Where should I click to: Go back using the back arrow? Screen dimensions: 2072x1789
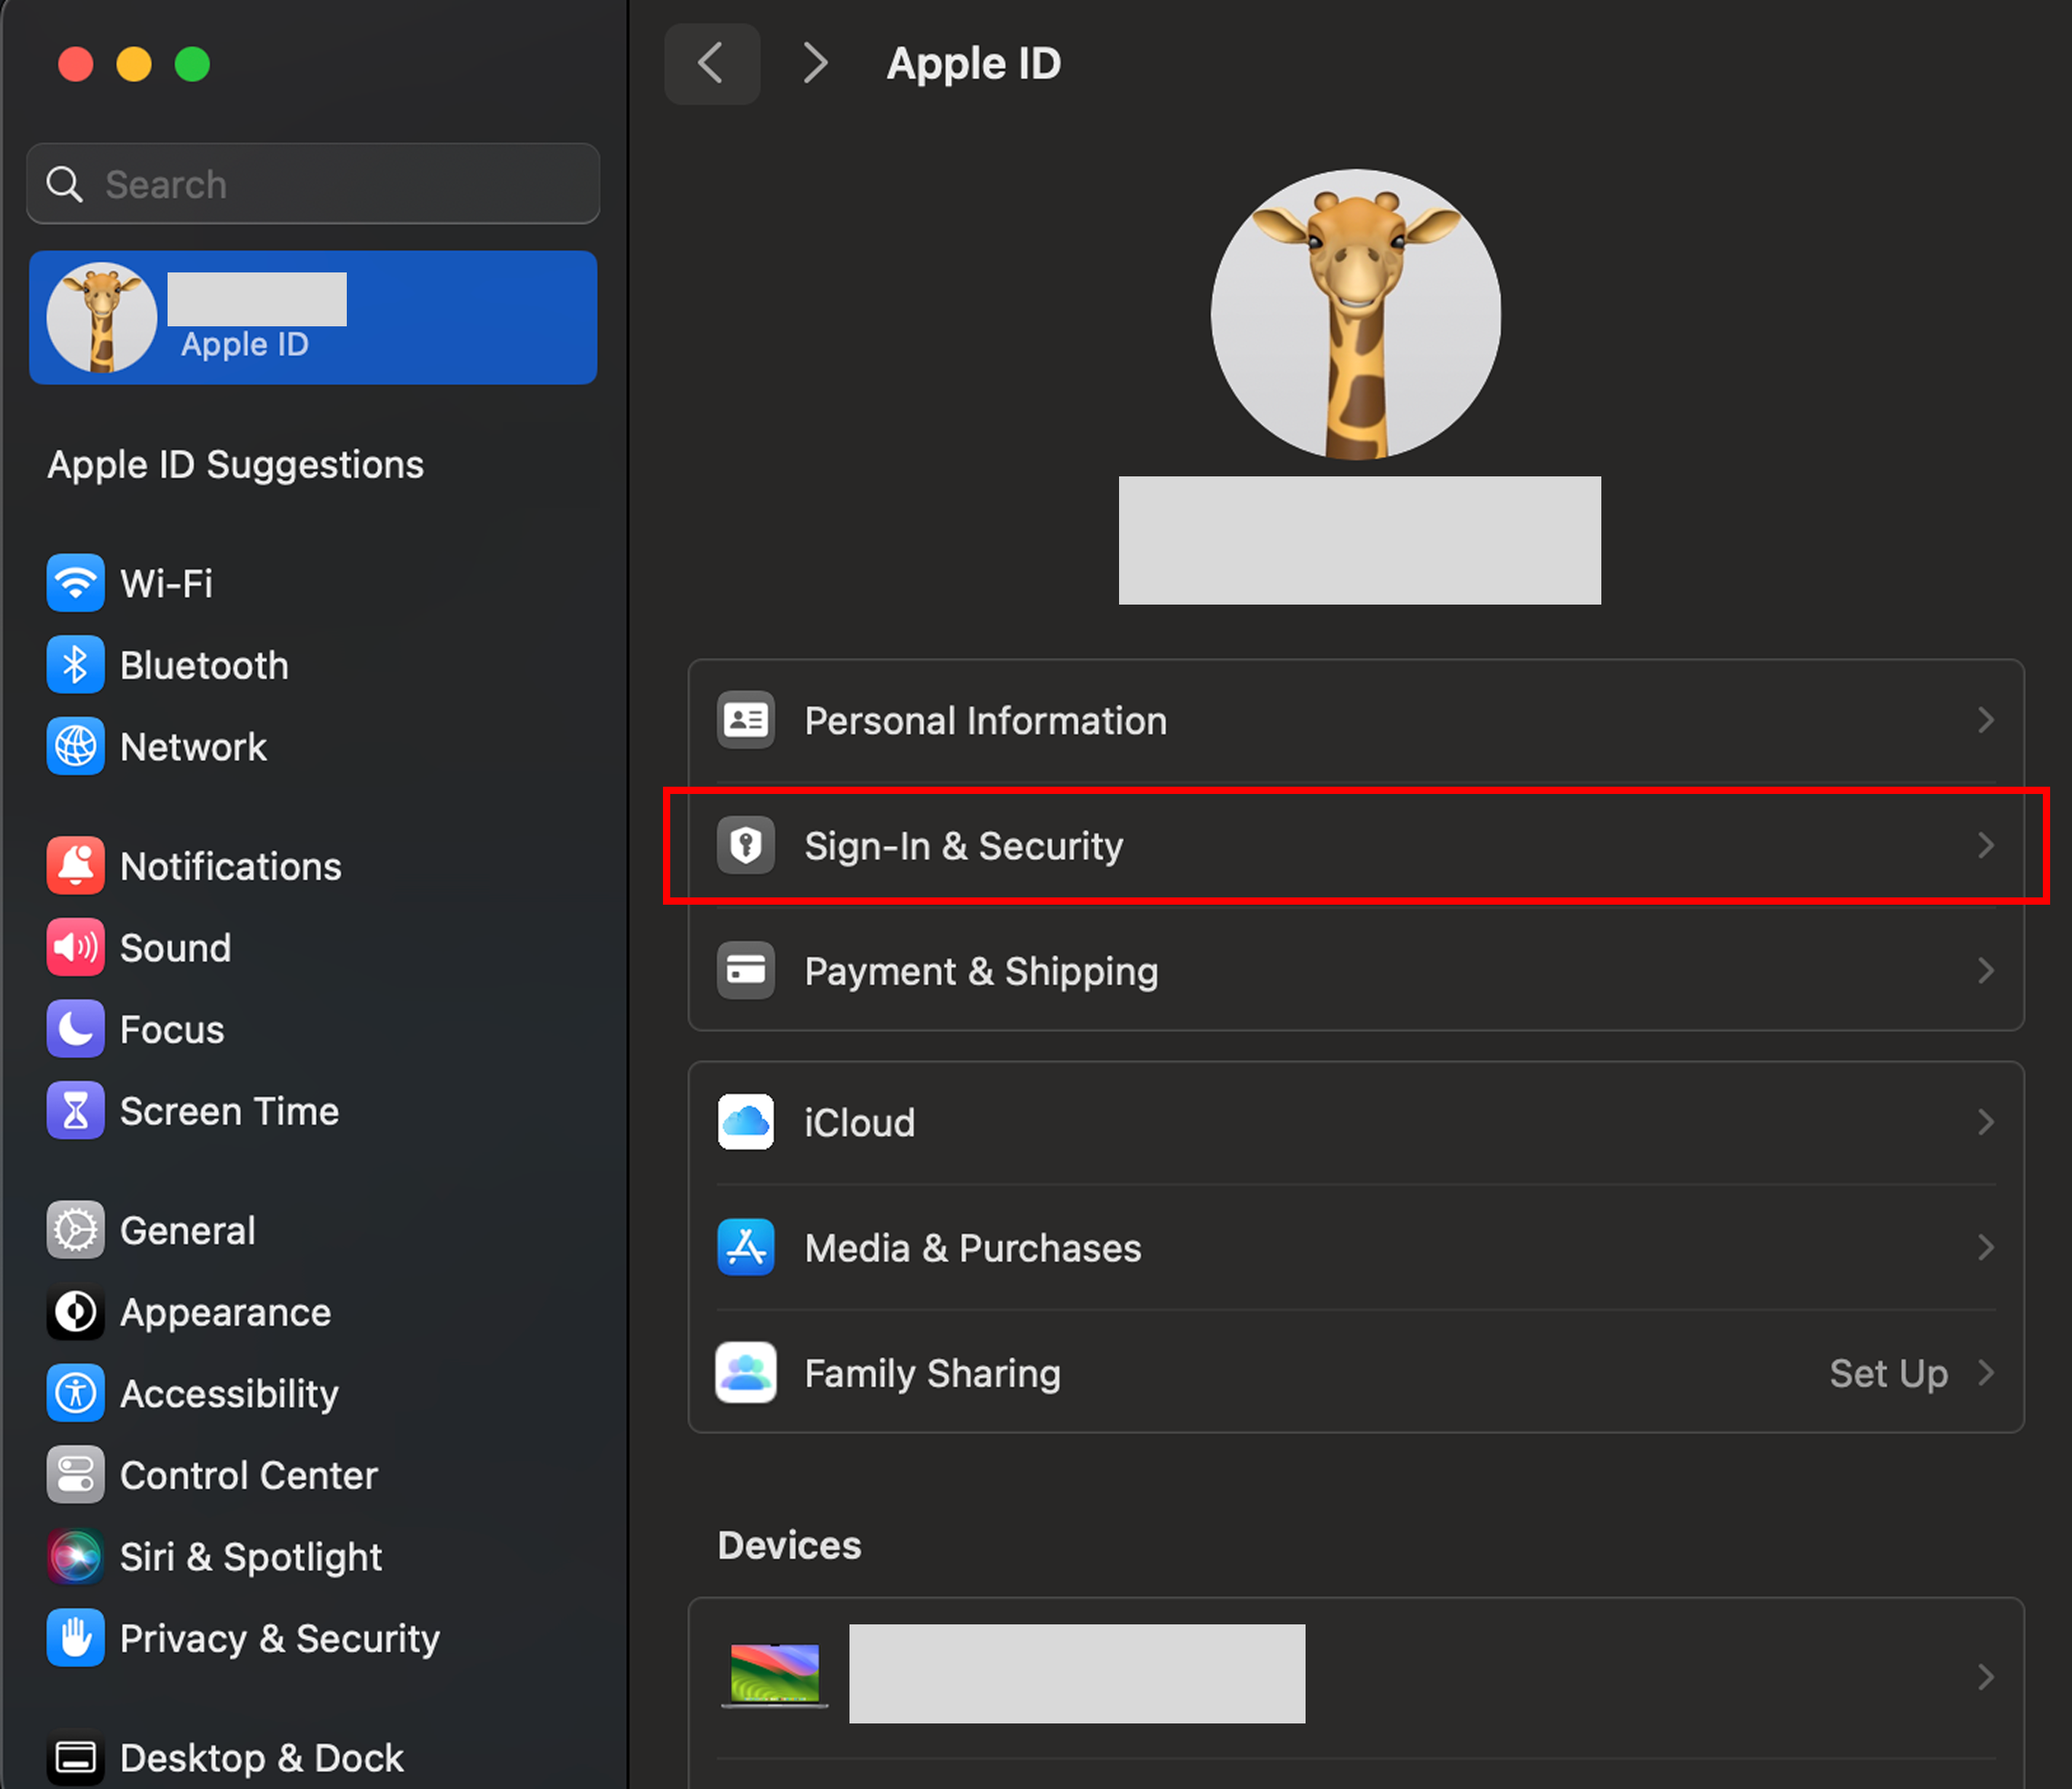tap(712, 64)
